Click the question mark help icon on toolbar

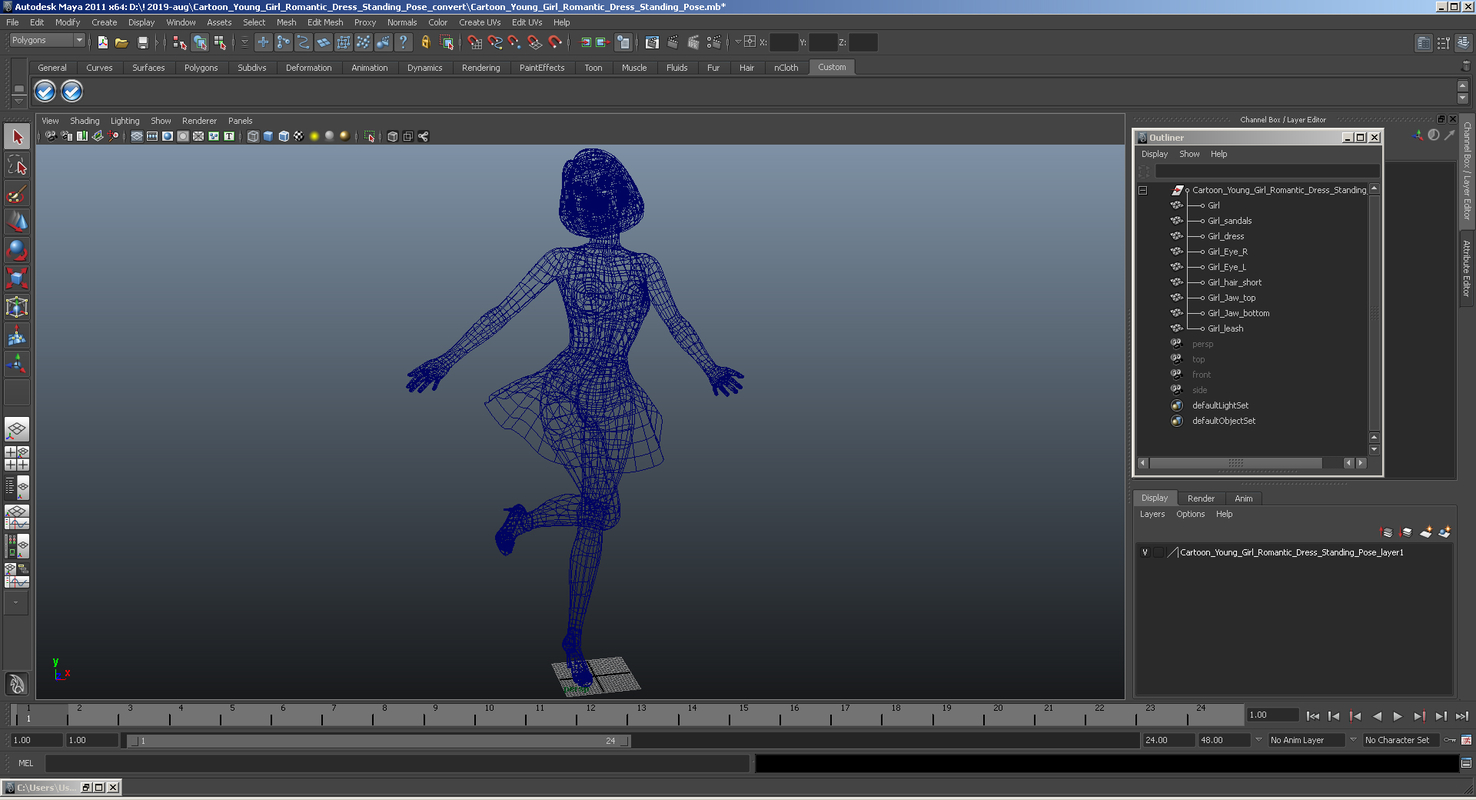[x=402, y=42]
